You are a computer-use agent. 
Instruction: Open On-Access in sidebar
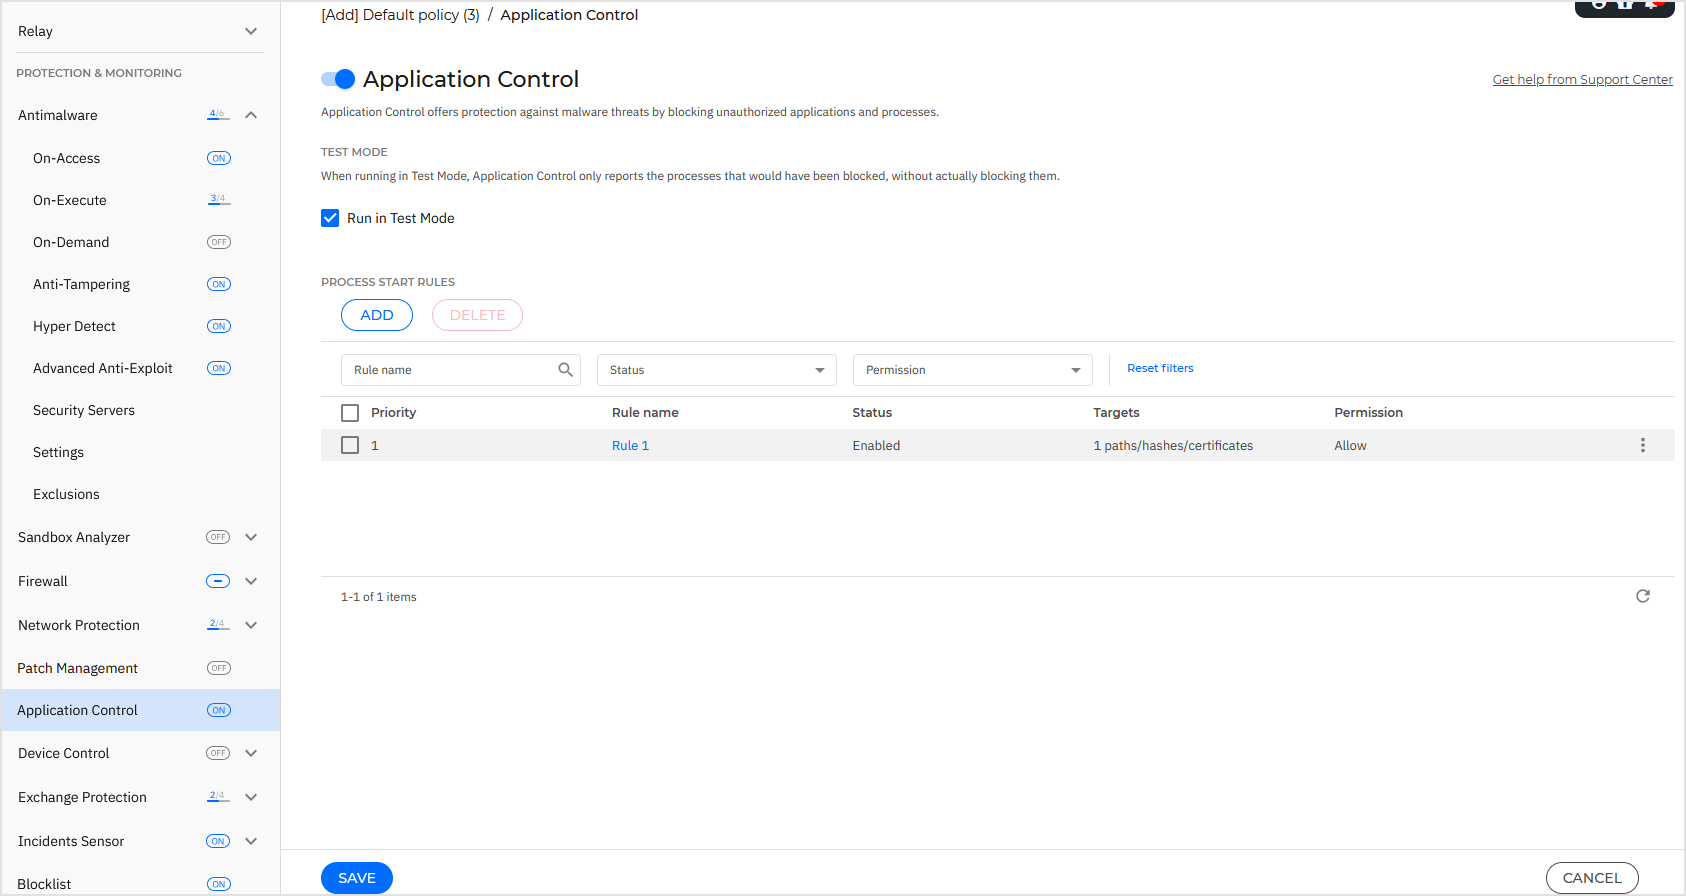[x=66, y=158]
